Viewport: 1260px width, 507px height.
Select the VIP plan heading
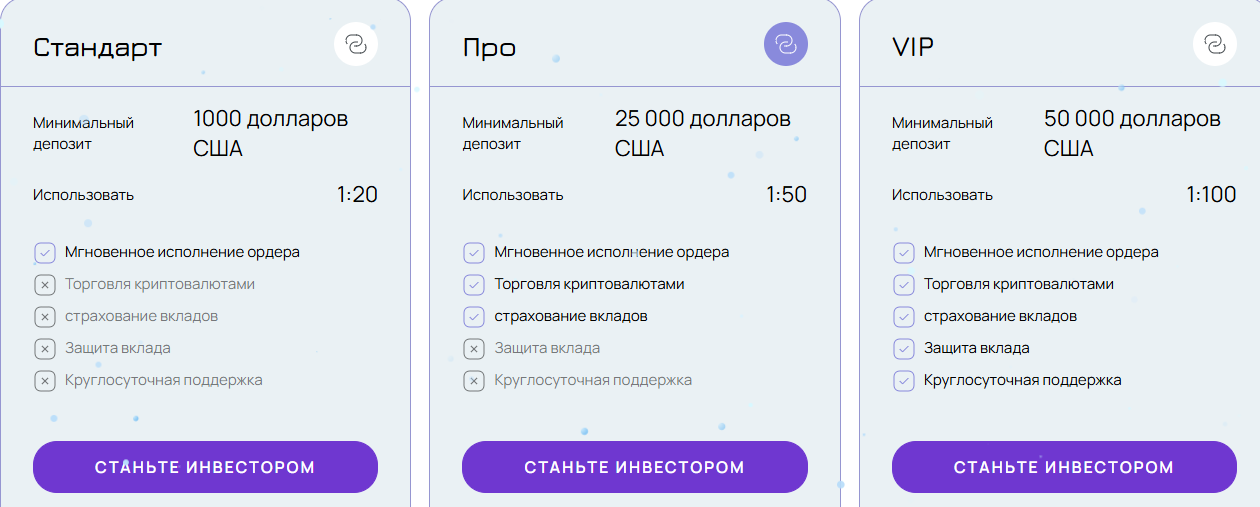[912, 47]
